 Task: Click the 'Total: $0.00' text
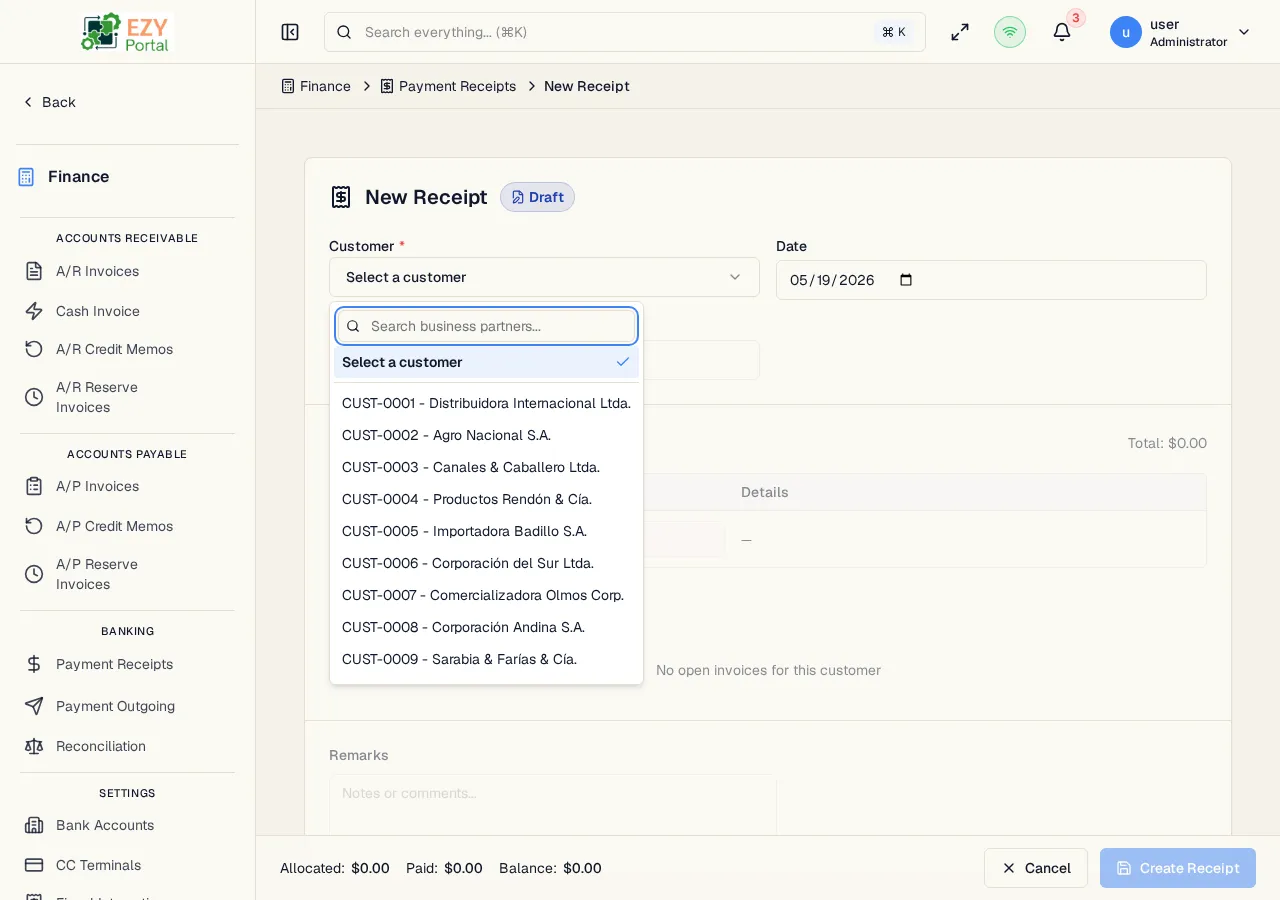click(x=1167, y=443)
